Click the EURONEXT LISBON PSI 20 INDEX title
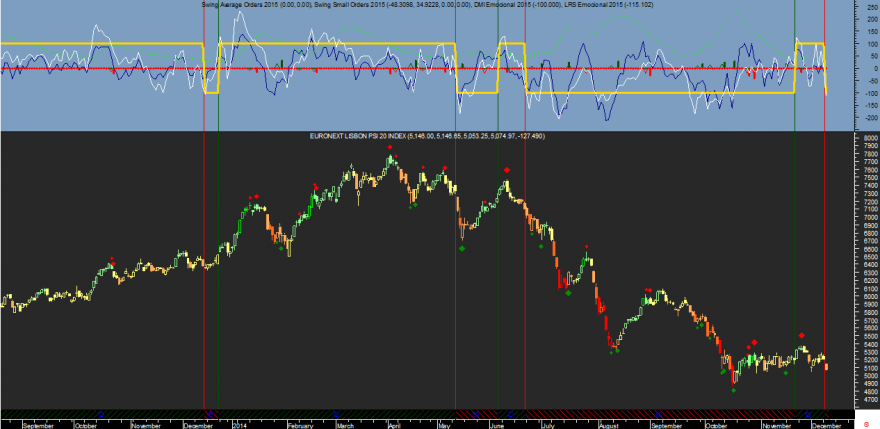This screenshot has height=429, width=880. pyautogui.click(x=357, y=136)
